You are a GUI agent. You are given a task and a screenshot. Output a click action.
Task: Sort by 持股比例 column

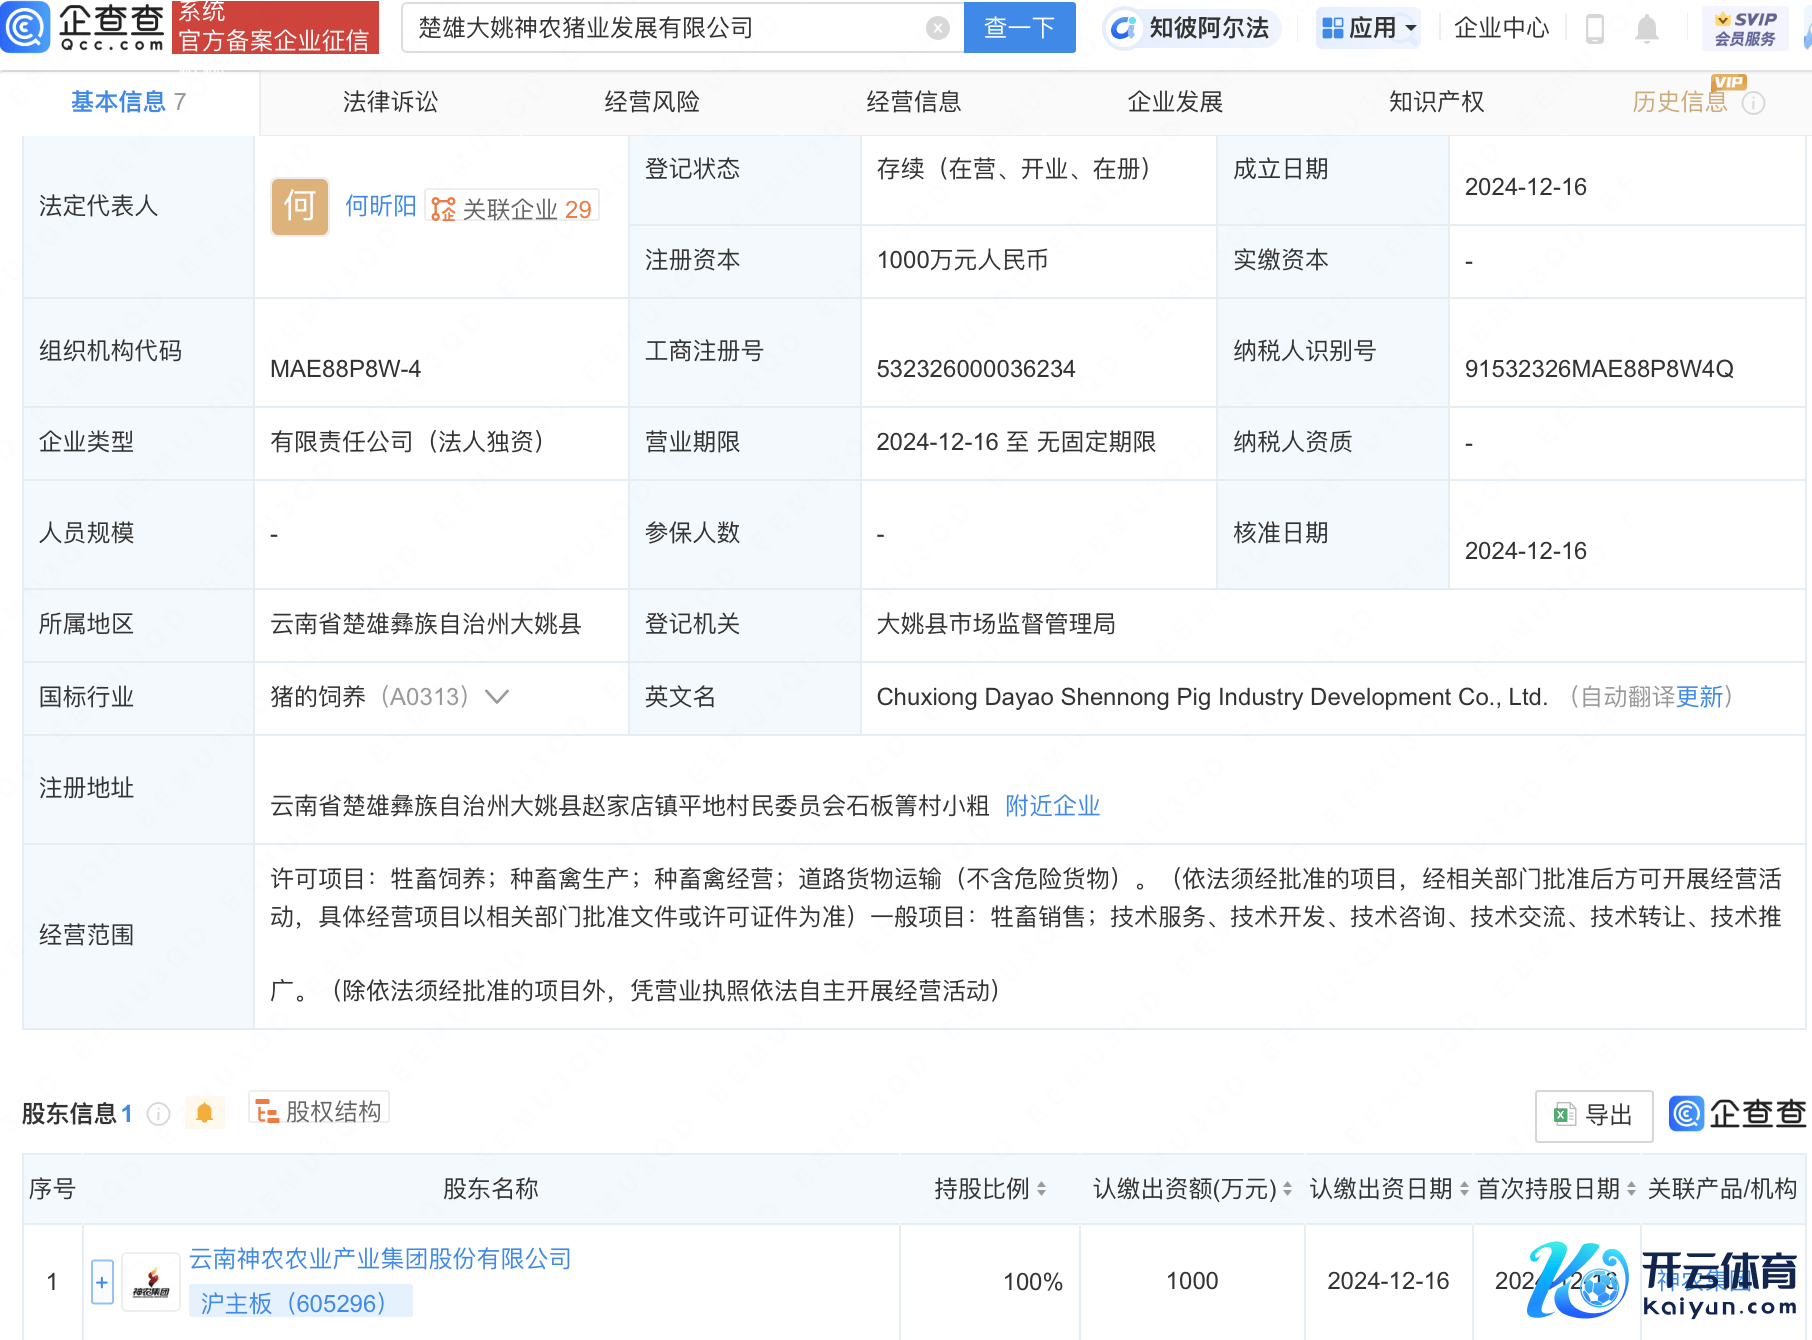click(1041, 1189)
